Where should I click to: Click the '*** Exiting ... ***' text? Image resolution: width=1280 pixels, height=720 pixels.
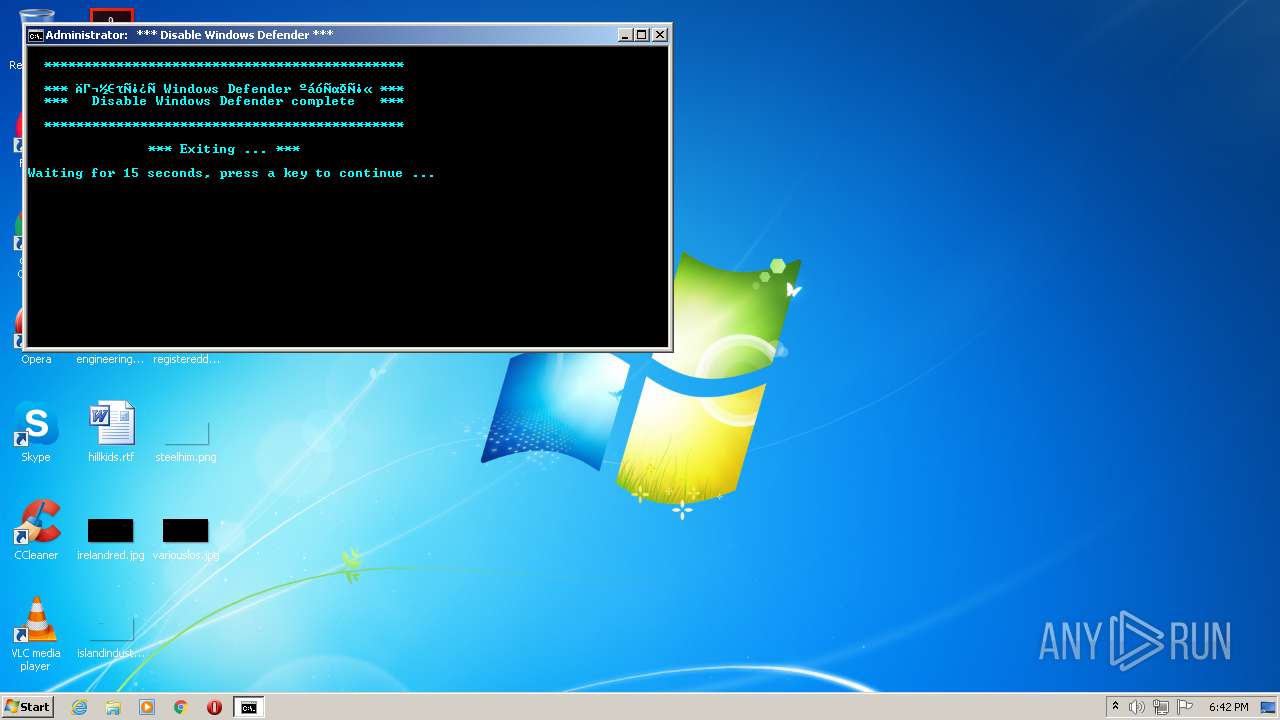pyautogui.click(x=224, y=149)
